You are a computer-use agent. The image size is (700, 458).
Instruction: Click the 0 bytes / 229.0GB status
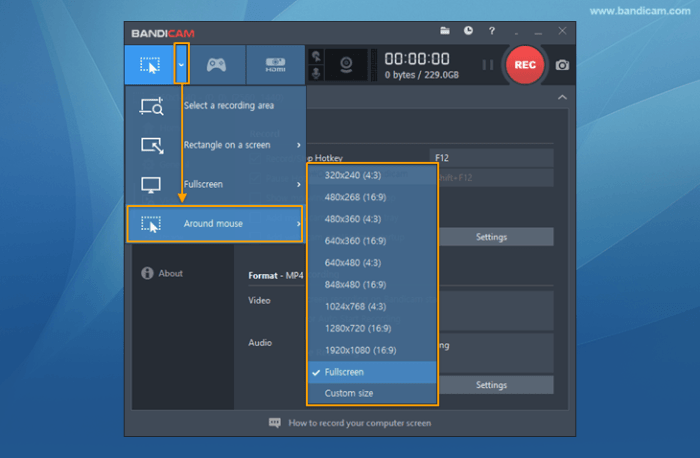point(421,75)
